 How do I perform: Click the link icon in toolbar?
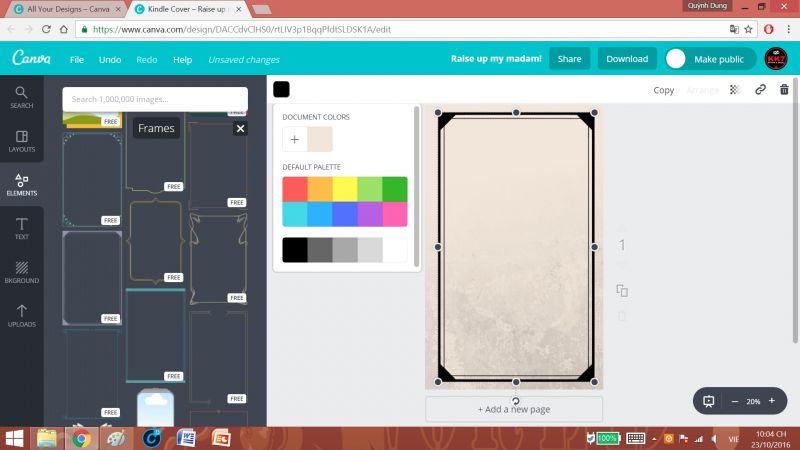coord(760,90)
